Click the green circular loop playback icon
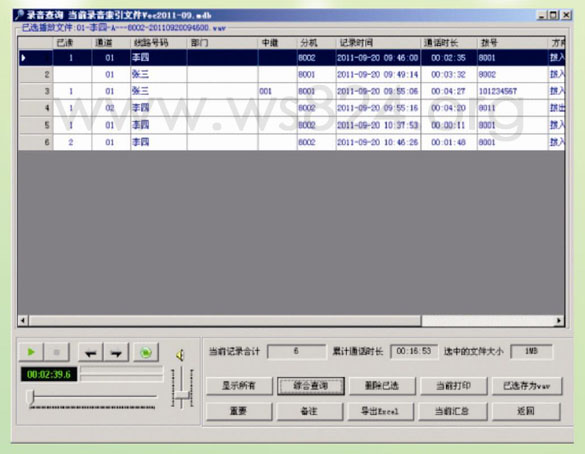 (146, 352)
